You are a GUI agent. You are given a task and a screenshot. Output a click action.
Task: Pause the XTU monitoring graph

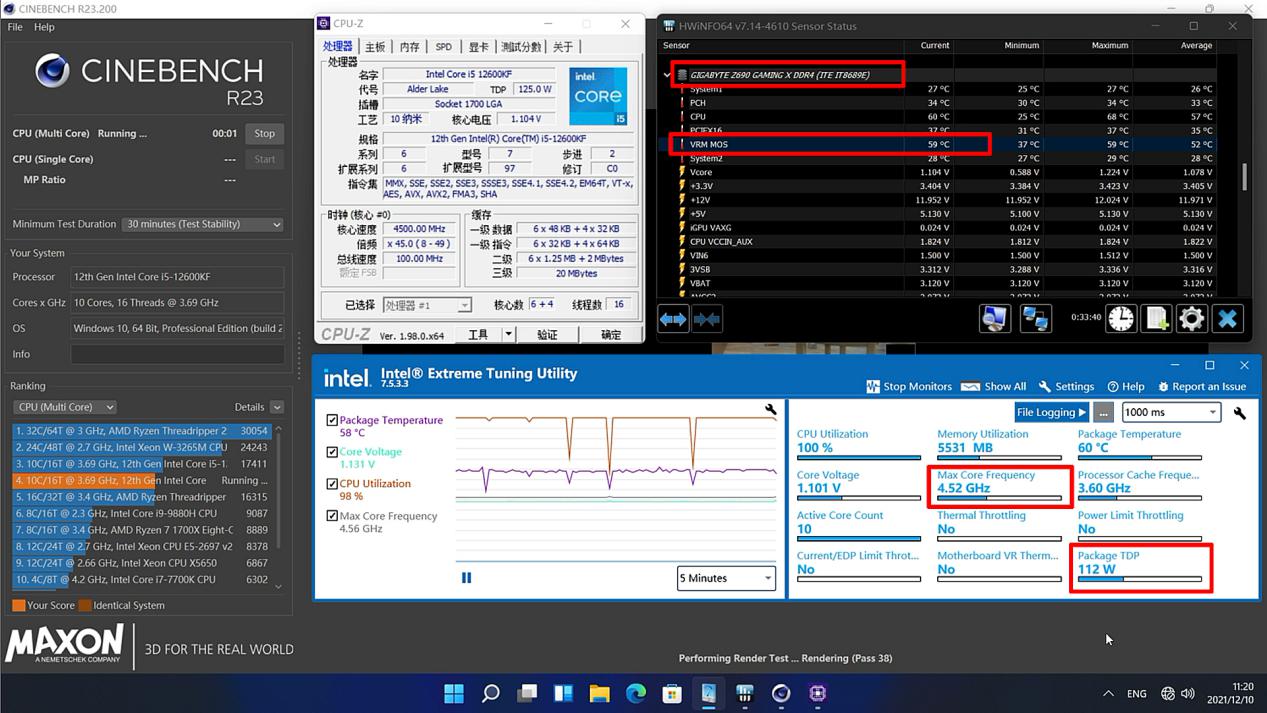coord(466,578)
